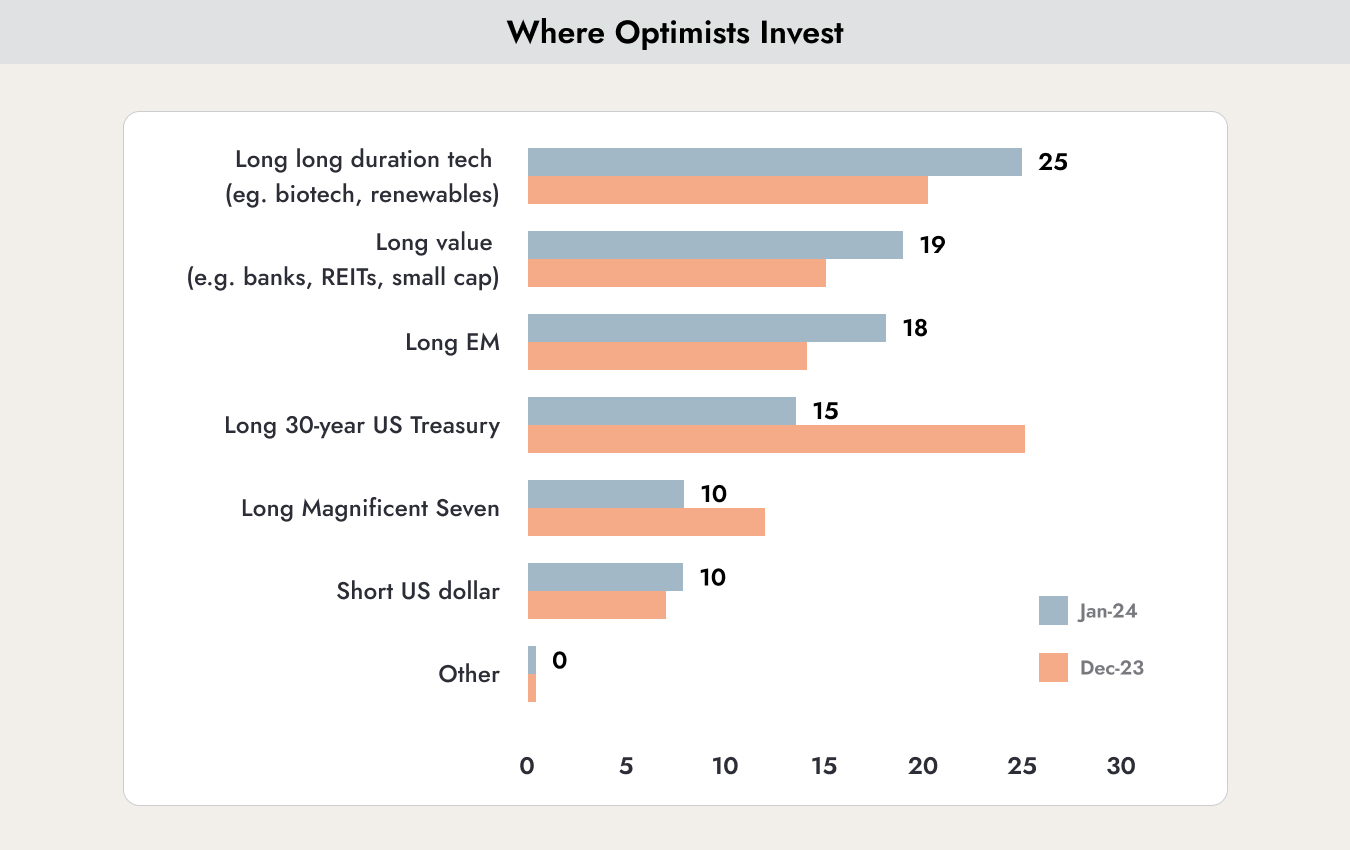Select the 'Other' category label
This screenshot has width=1350, height=850.
pyautogui.click(x=469, y=674)
